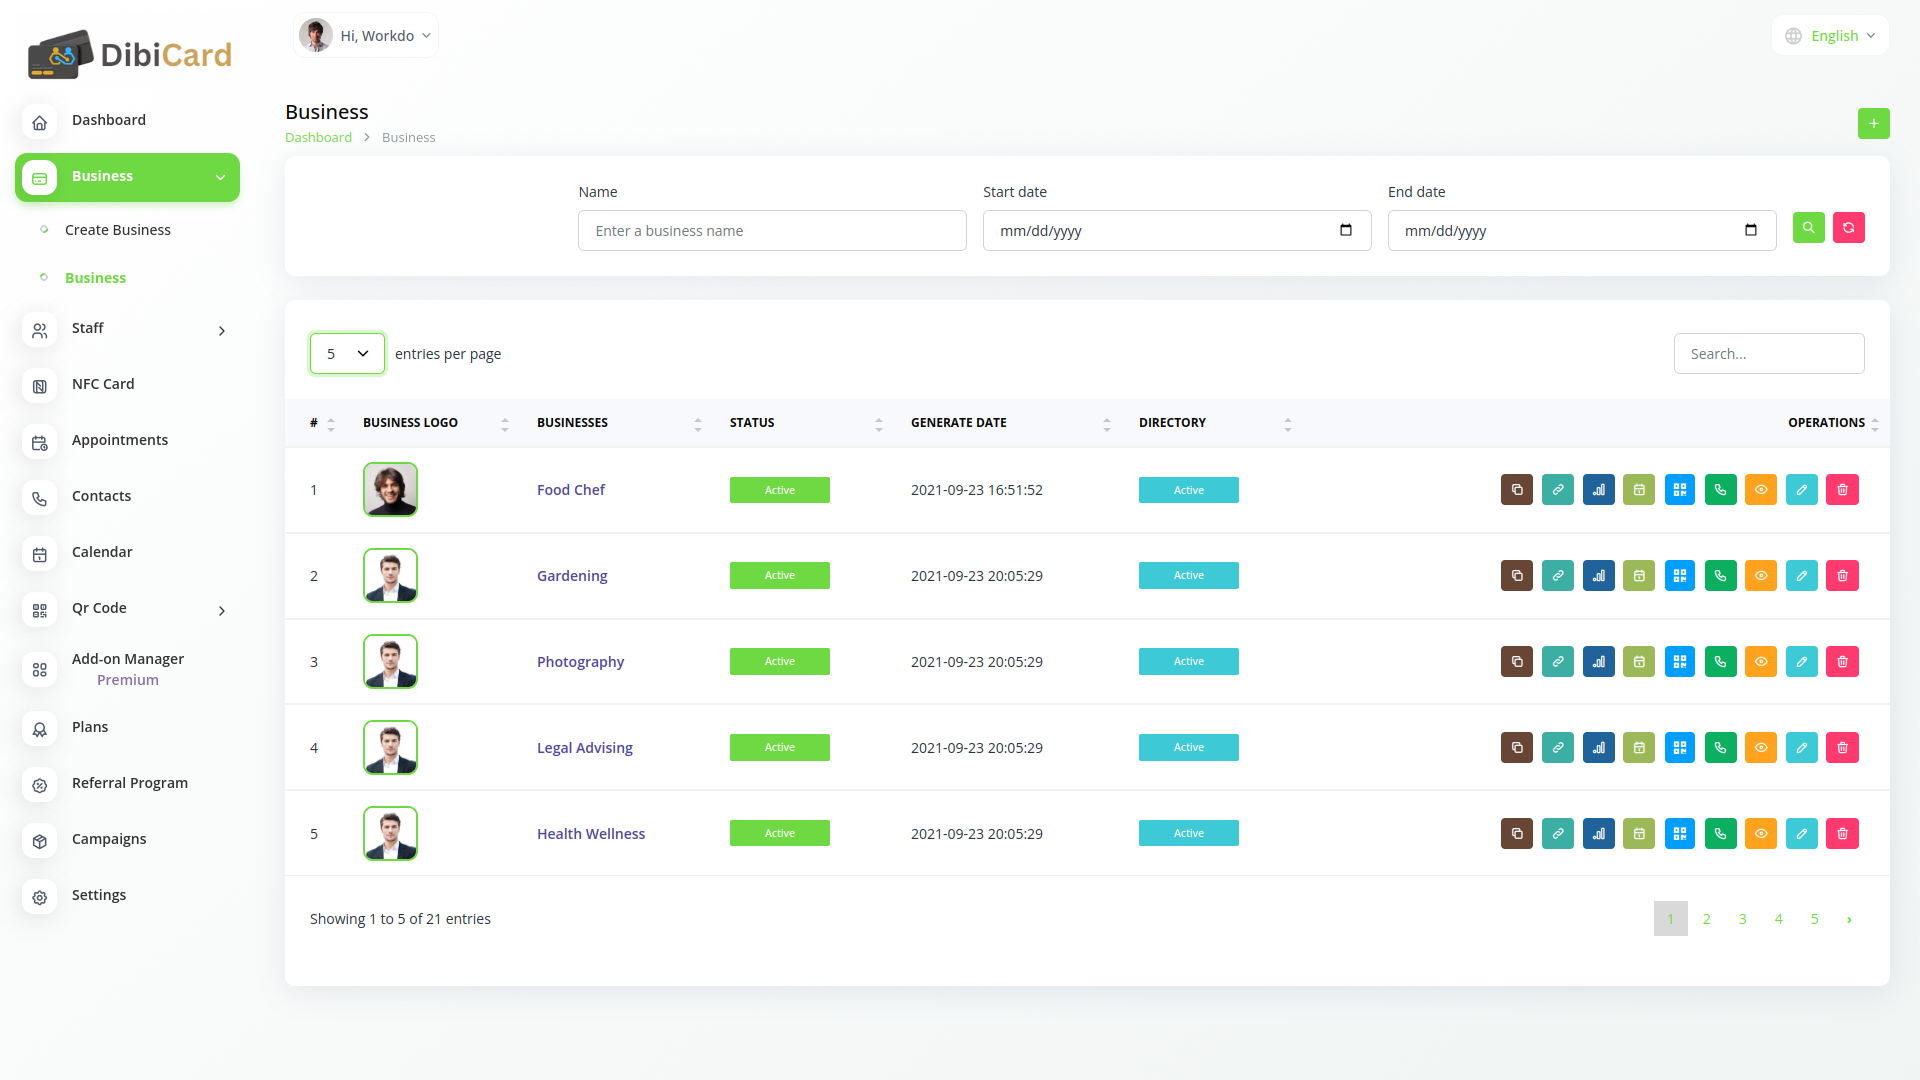1920x1080 pixels.
Task: Copy link icon in Gardening row
Action: pos(1557,576)
